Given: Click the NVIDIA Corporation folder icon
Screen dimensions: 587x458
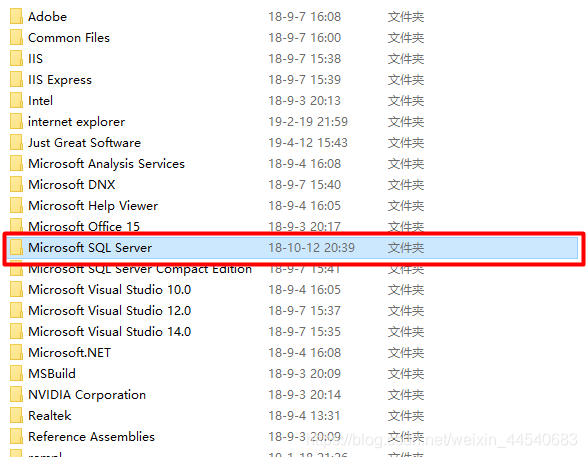Looking at the screenshot, I should tap(16, 394).
